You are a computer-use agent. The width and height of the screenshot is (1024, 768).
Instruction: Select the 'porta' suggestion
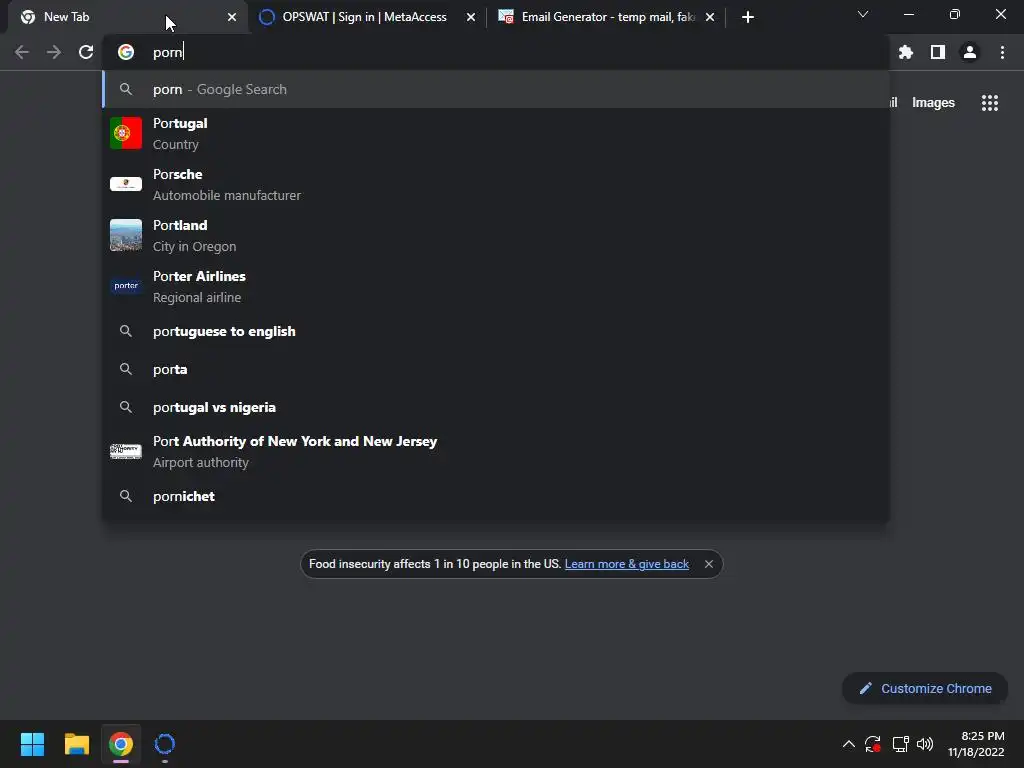[496, 369]
